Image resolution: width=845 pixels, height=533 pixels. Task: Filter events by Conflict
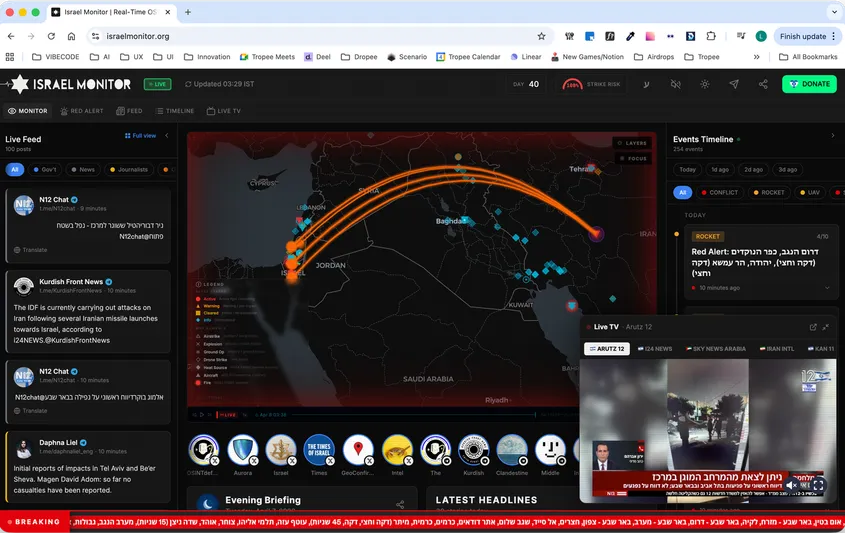(x=719, y=192)
